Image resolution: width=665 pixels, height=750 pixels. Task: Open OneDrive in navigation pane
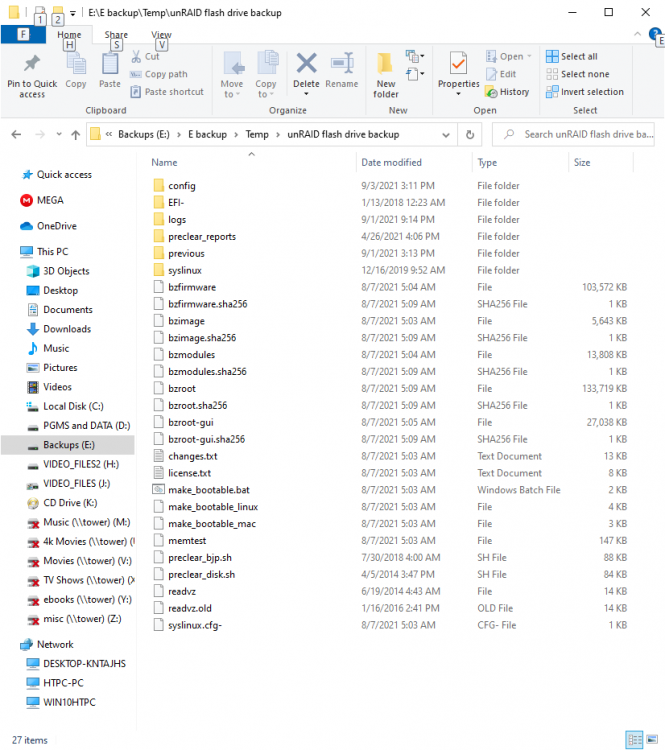click(48, 226)
